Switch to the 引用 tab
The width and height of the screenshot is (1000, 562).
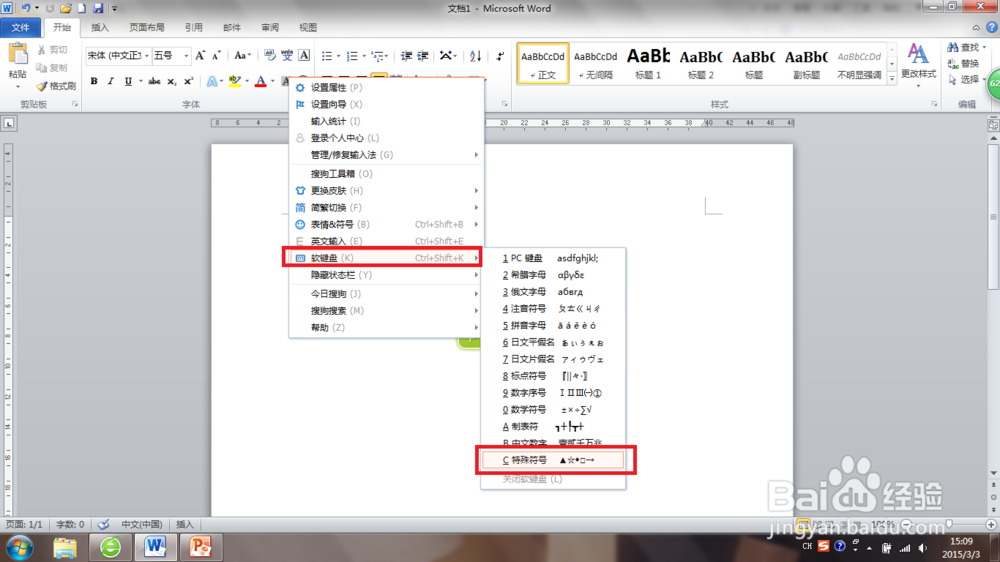(x=193, y=27)
